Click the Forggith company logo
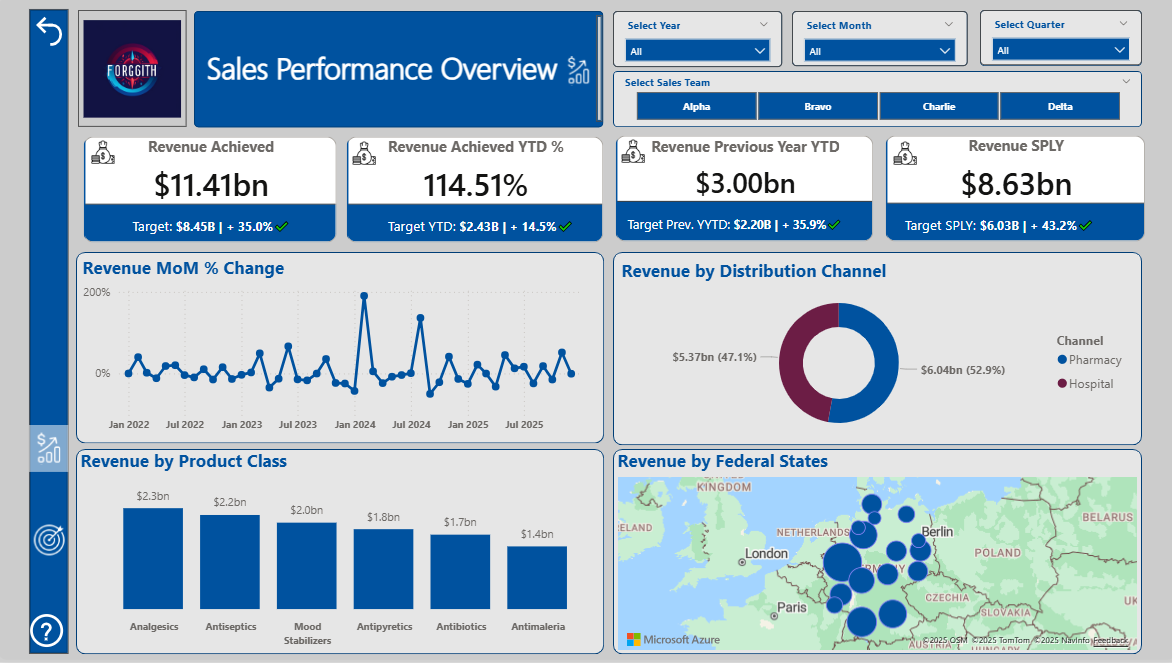The width and height of the screenshot is (1172, 663). click(x=132, y=69)
